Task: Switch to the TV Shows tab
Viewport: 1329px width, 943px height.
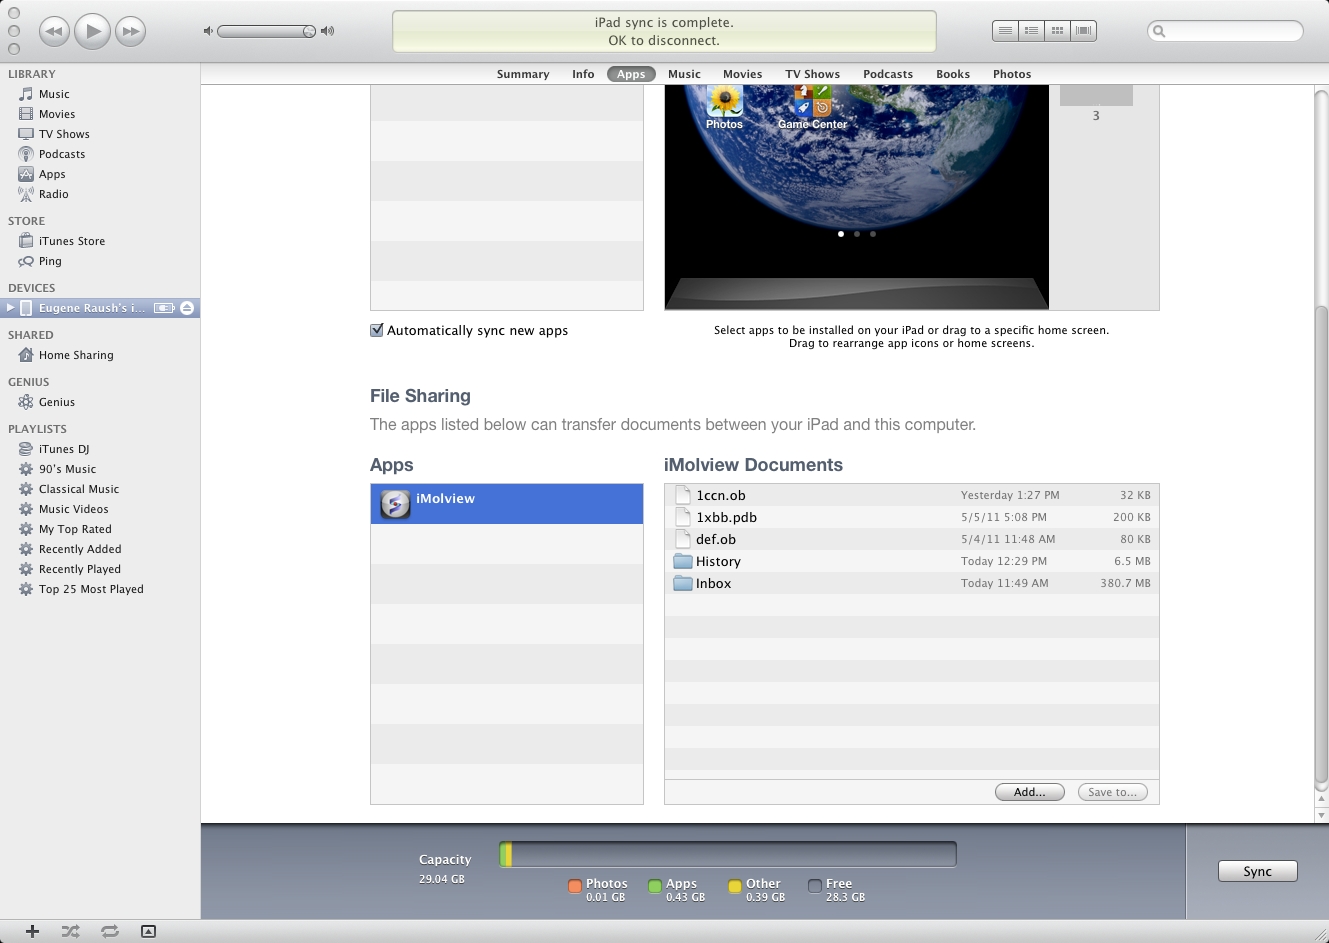Action: point(812,74)
